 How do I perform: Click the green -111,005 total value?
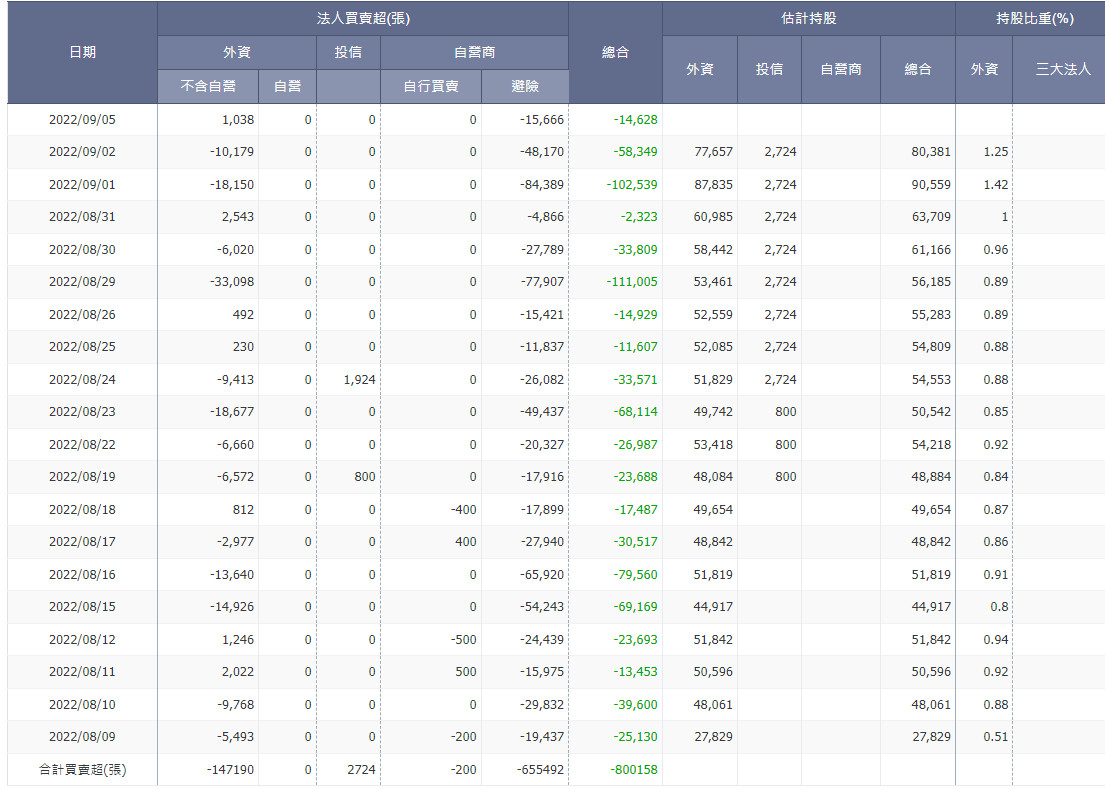[x=632, y=282]
